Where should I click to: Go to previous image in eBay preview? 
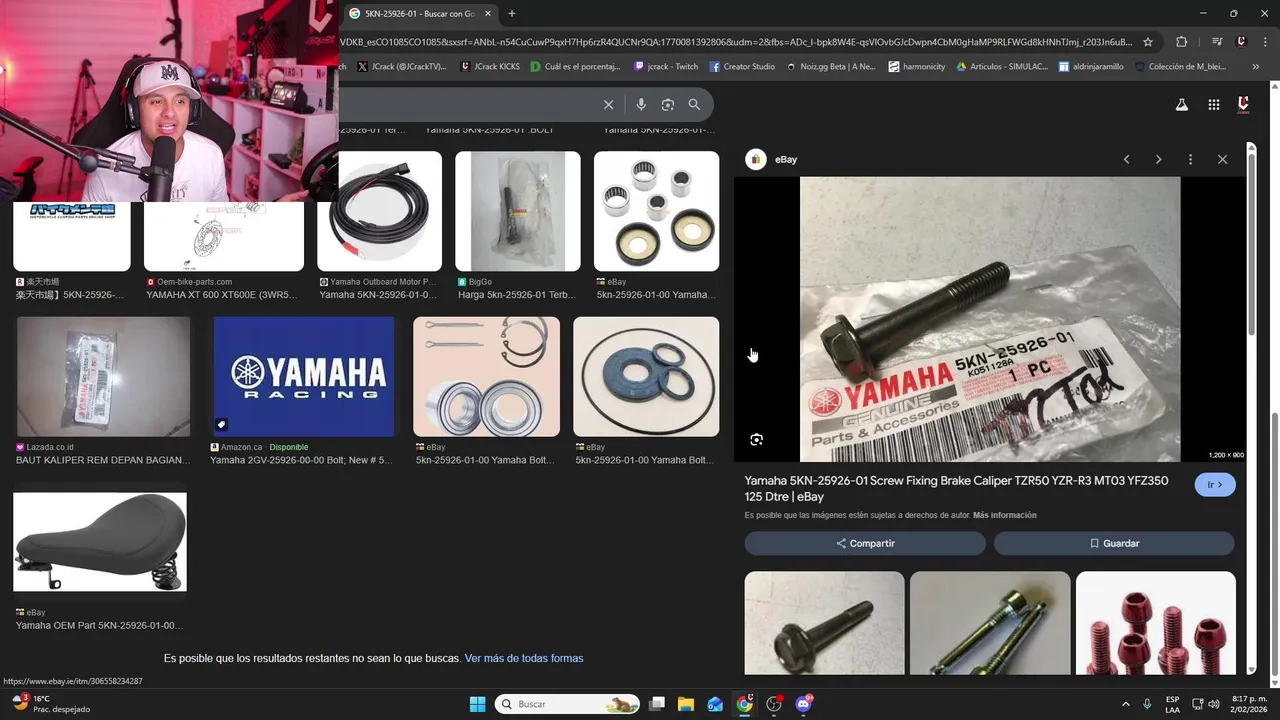click(1126, 159)
